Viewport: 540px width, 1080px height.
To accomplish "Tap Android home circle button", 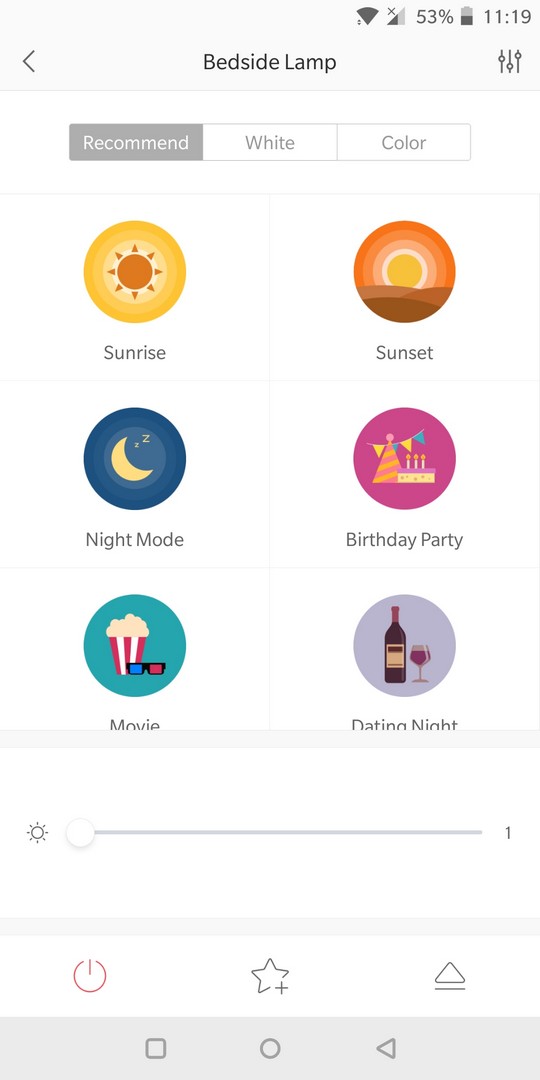I will pos(270,1048).
